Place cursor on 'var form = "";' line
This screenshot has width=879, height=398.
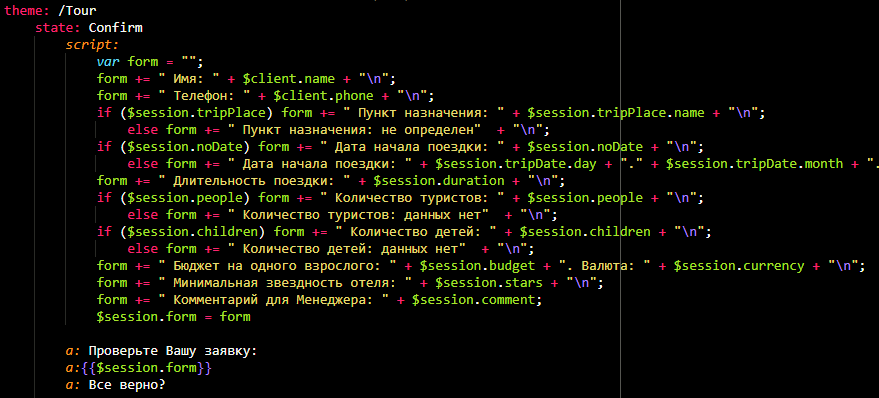tap(150, 62)
